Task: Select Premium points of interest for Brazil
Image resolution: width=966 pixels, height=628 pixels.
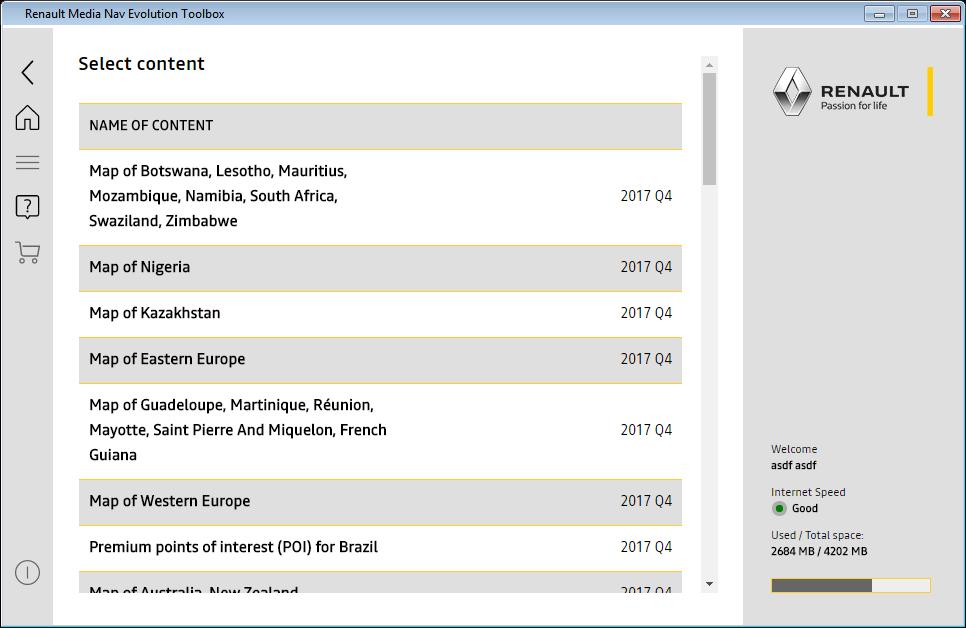Action: pyautogui.click(x=380, y=548)
